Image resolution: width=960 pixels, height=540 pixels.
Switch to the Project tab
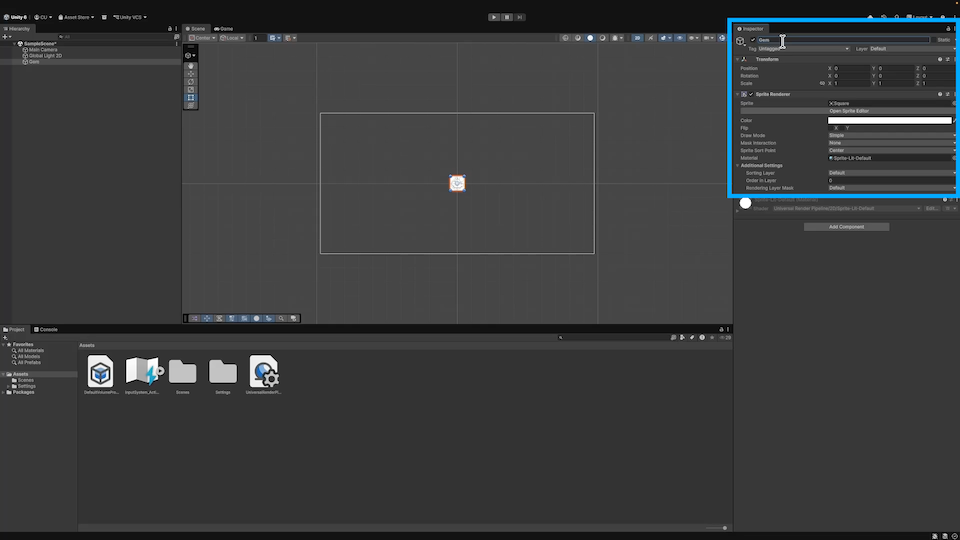[14, 329]
